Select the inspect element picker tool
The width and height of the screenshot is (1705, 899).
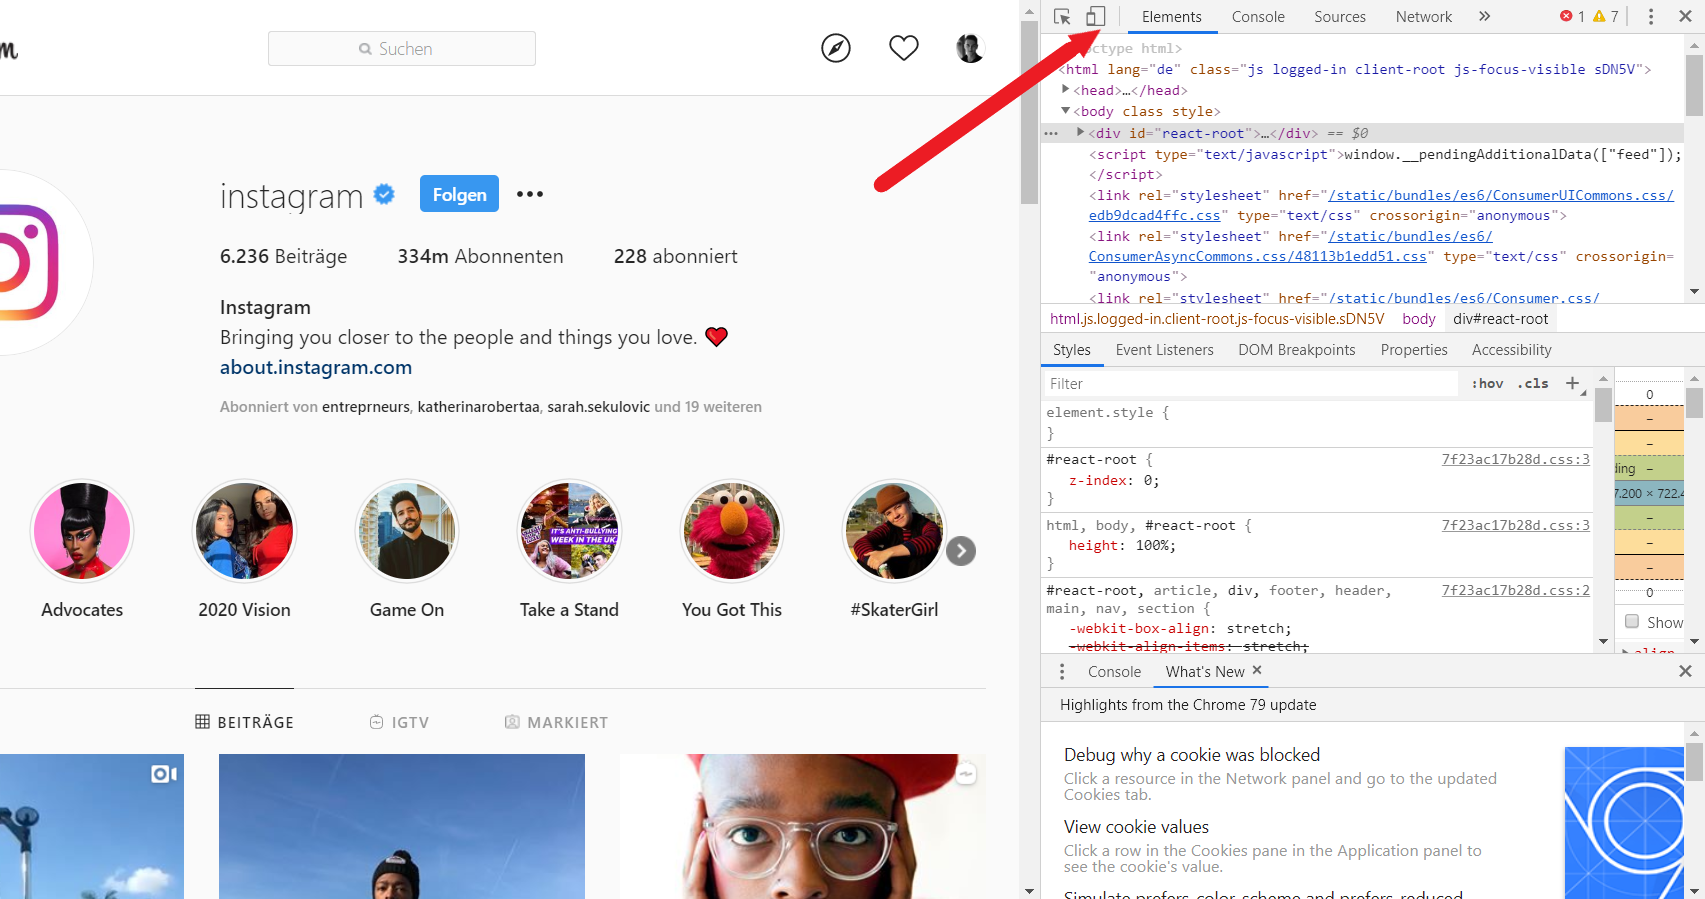[x=1062, y=17]
